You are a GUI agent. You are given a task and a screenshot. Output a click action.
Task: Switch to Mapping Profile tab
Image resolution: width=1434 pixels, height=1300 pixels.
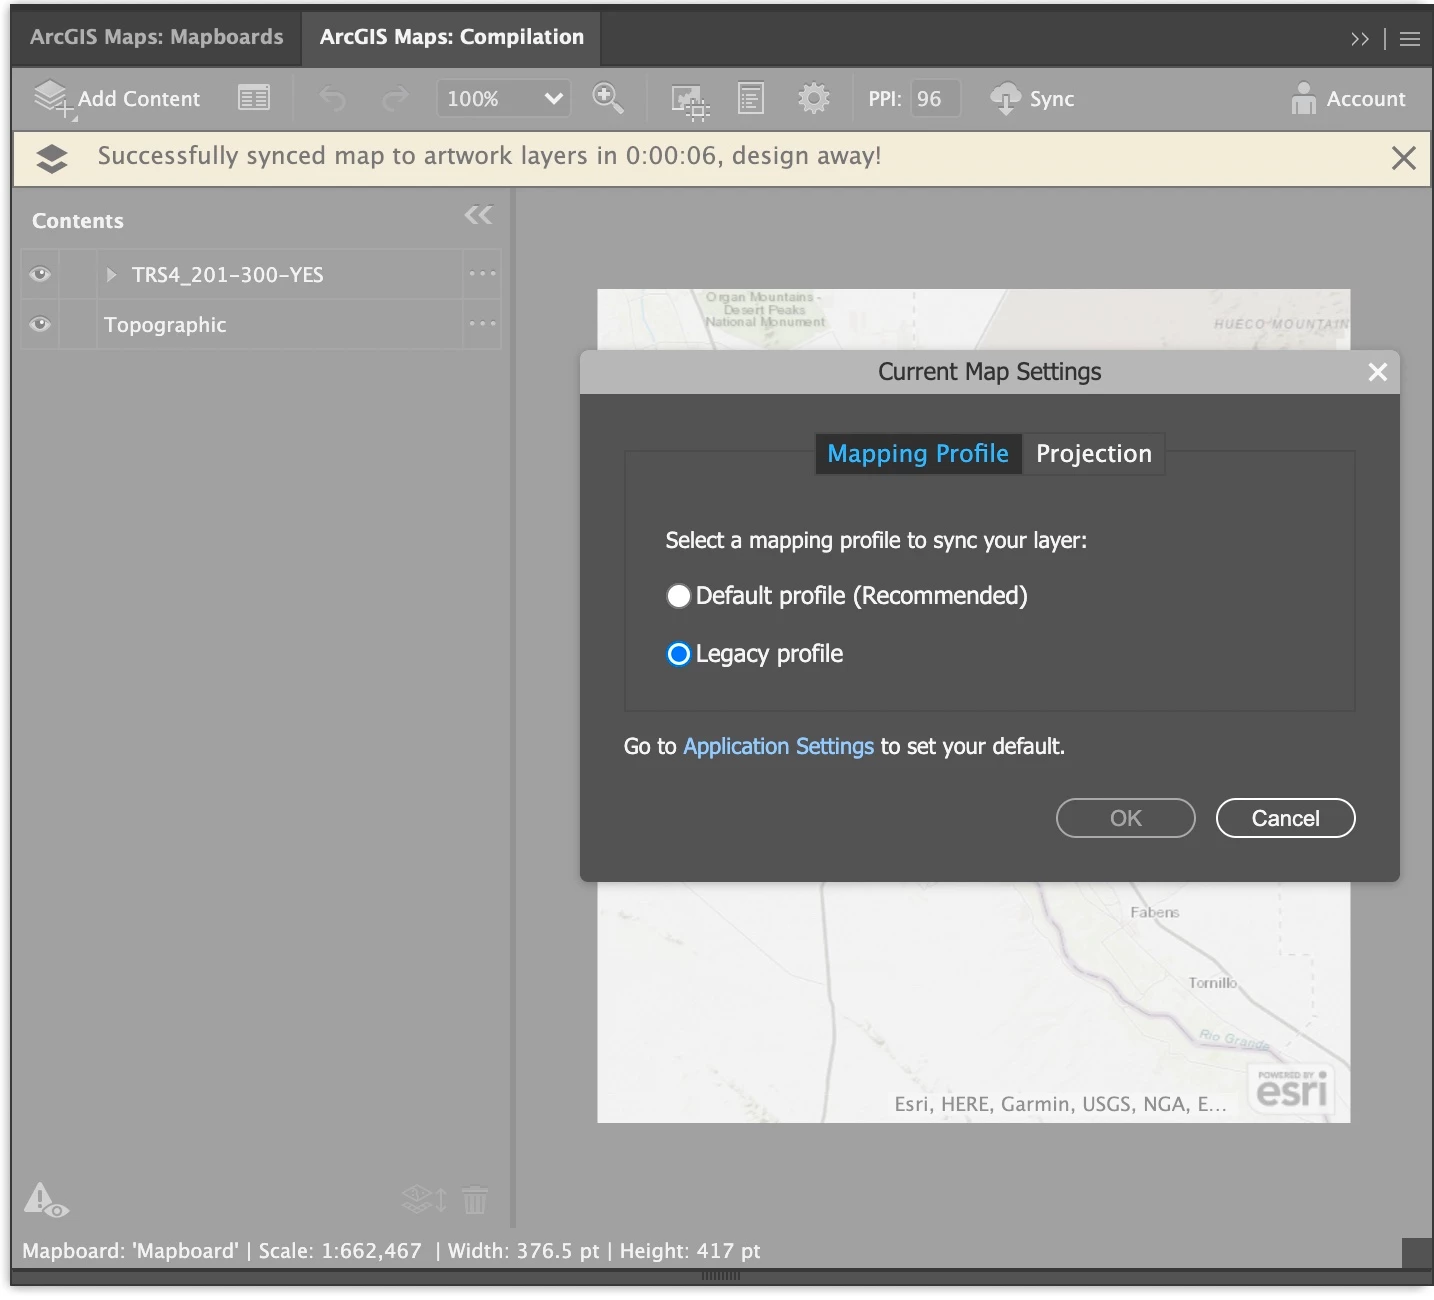coord(918,454)
